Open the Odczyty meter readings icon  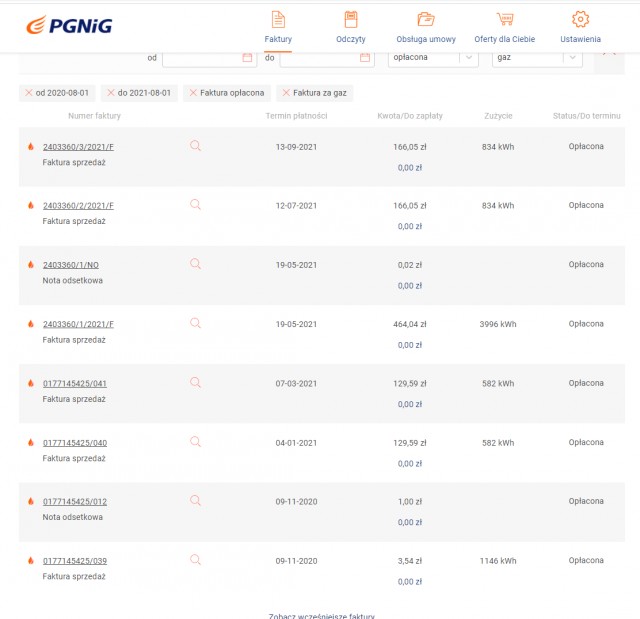[x=350, y=20]
